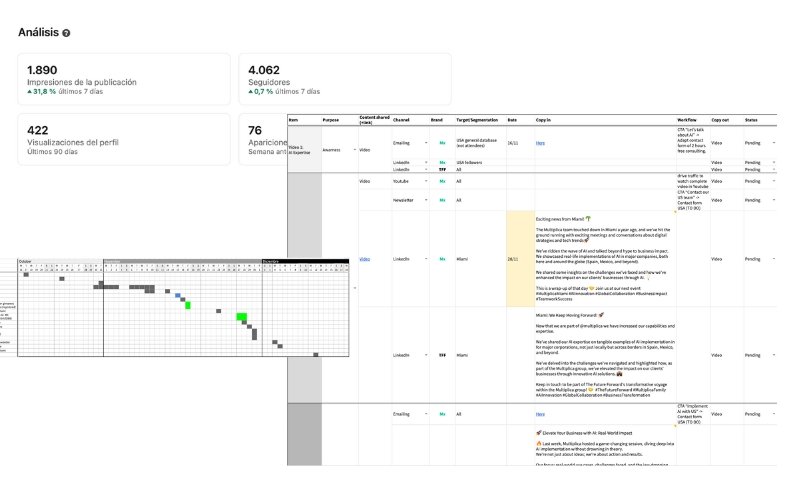Open the Visualizaciones del perfil card

point(124,139)
